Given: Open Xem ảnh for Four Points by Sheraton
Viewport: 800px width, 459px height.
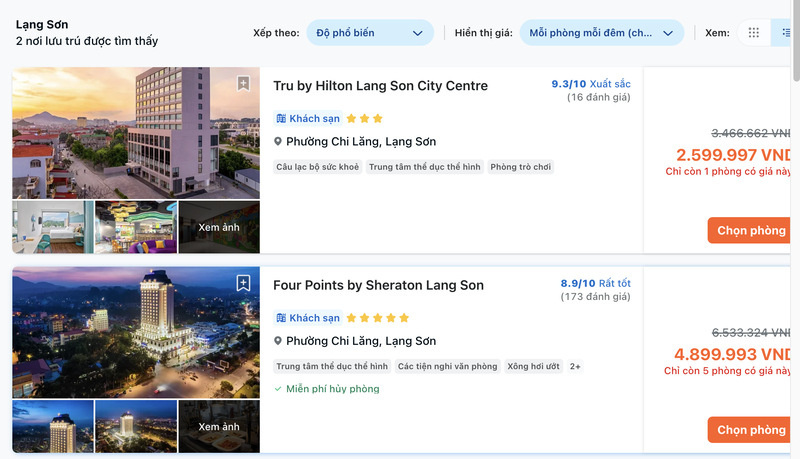Looking at the screenshot, I should click(219, 427).
